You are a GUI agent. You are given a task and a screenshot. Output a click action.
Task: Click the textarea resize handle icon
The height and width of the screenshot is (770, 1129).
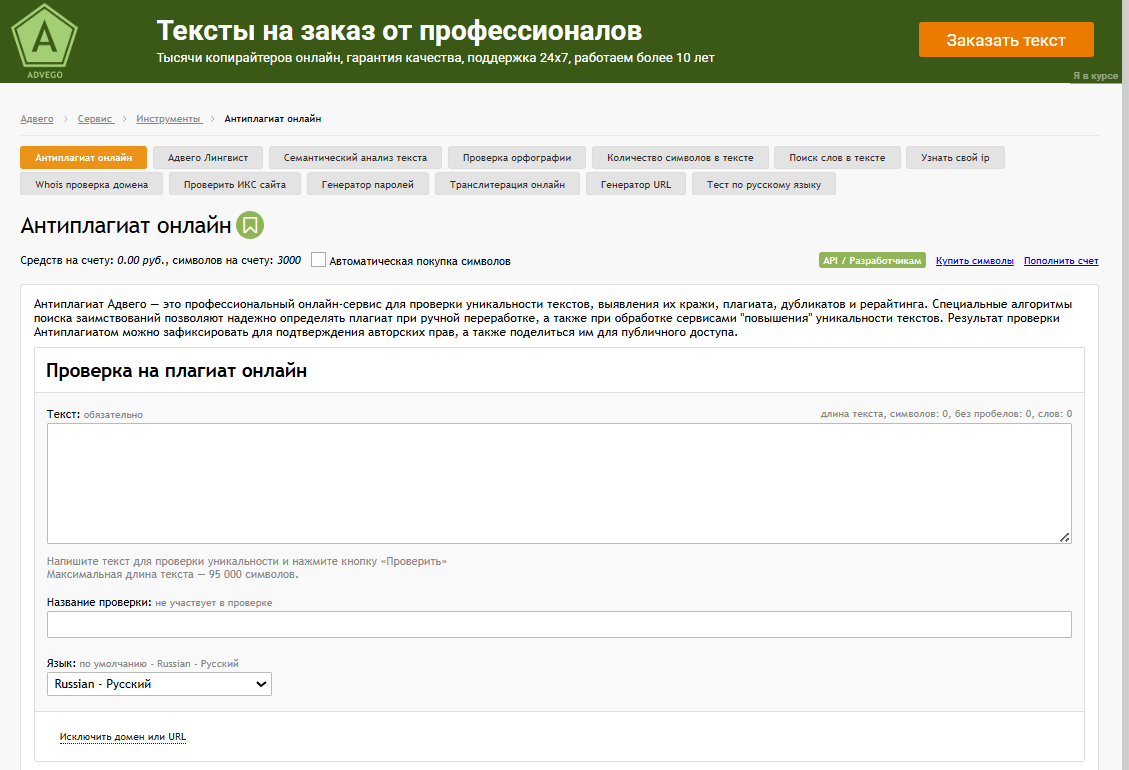[1064, 537]
